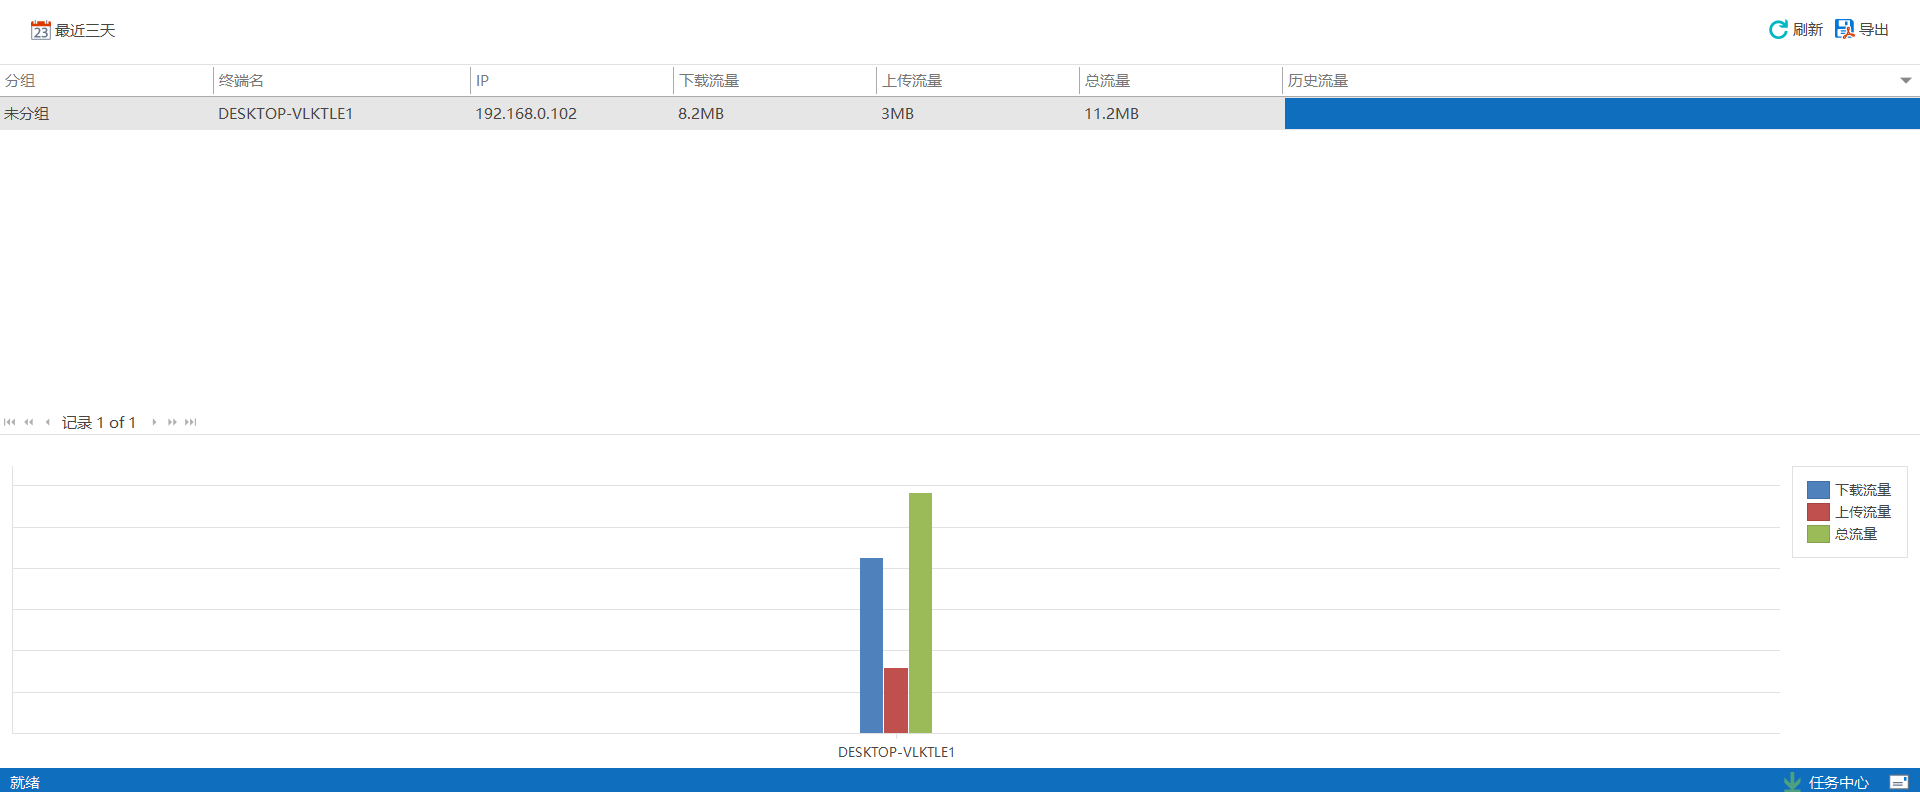Click the 终端名 column header
Viewport: 1920px width, 792px height.
pos(242,81)
